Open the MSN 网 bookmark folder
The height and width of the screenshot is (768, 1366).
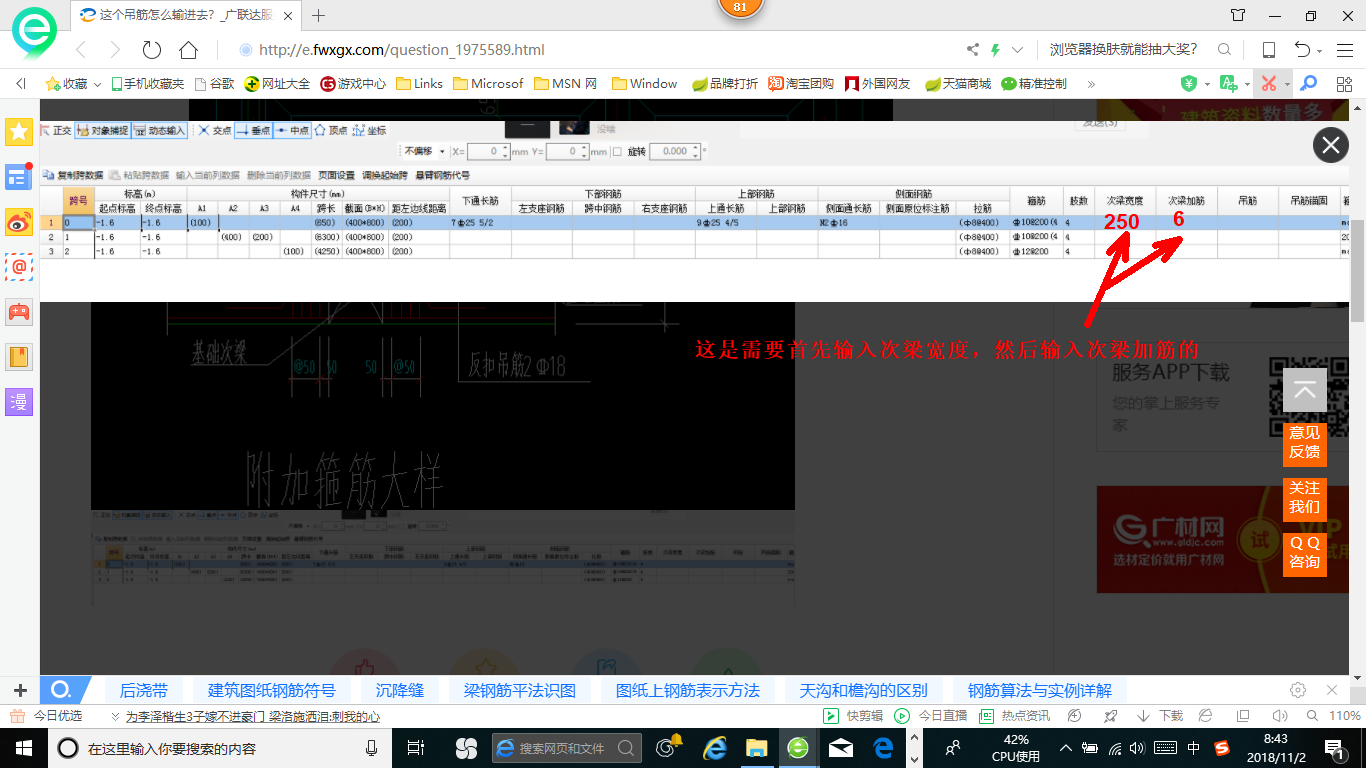(566, 84)
